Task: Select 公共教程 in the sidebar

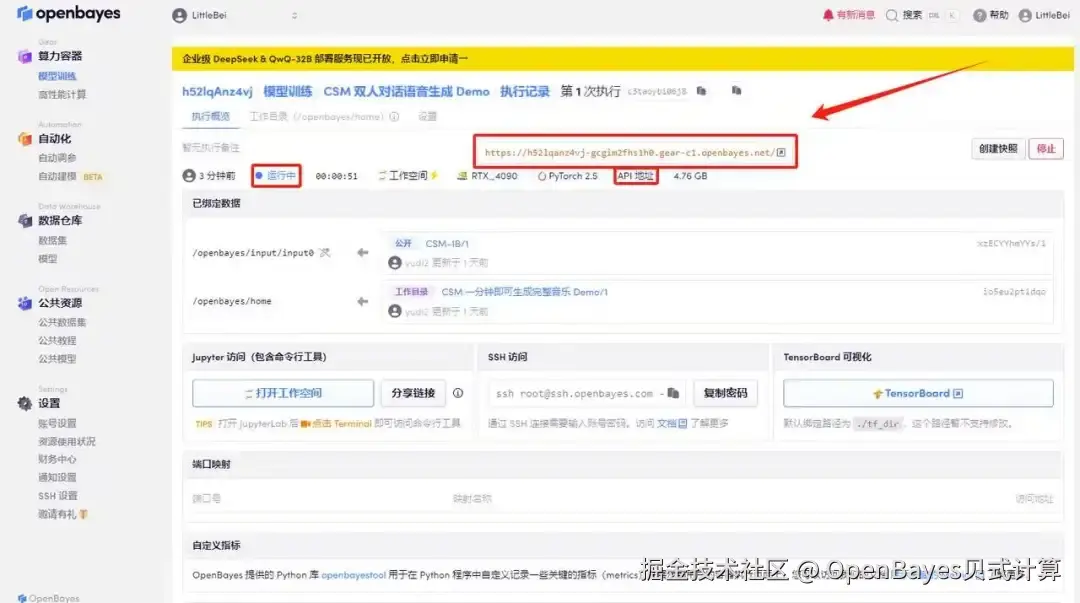Action: point(57,340)
